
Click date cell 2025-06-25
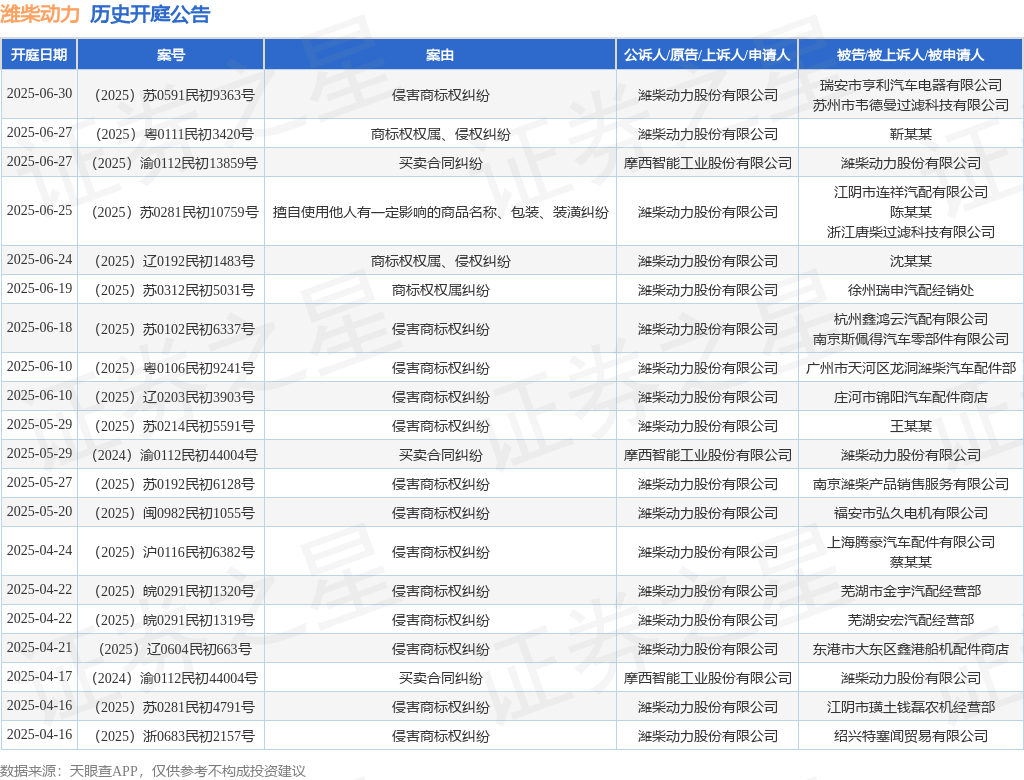pyautogui.click(x=39, y=210)
